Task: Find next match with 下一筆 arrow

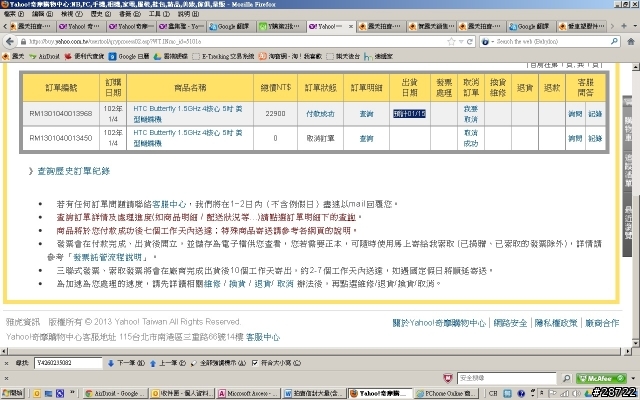Action: click(127, 363)
